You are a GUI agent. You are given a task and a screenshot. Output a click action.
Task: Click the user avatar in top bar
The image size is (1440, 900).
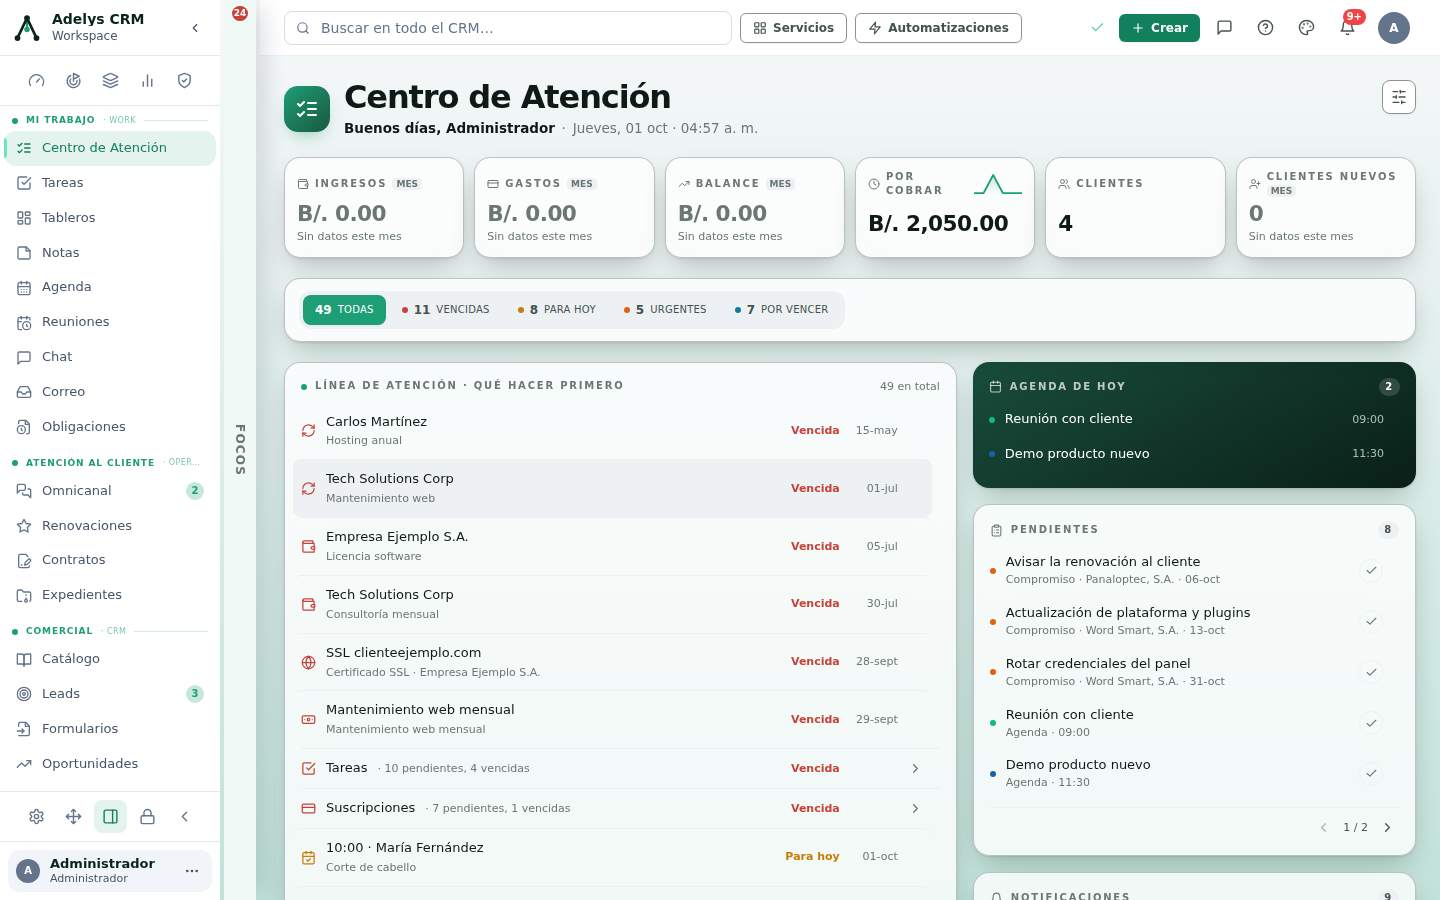click(1393, 28)
